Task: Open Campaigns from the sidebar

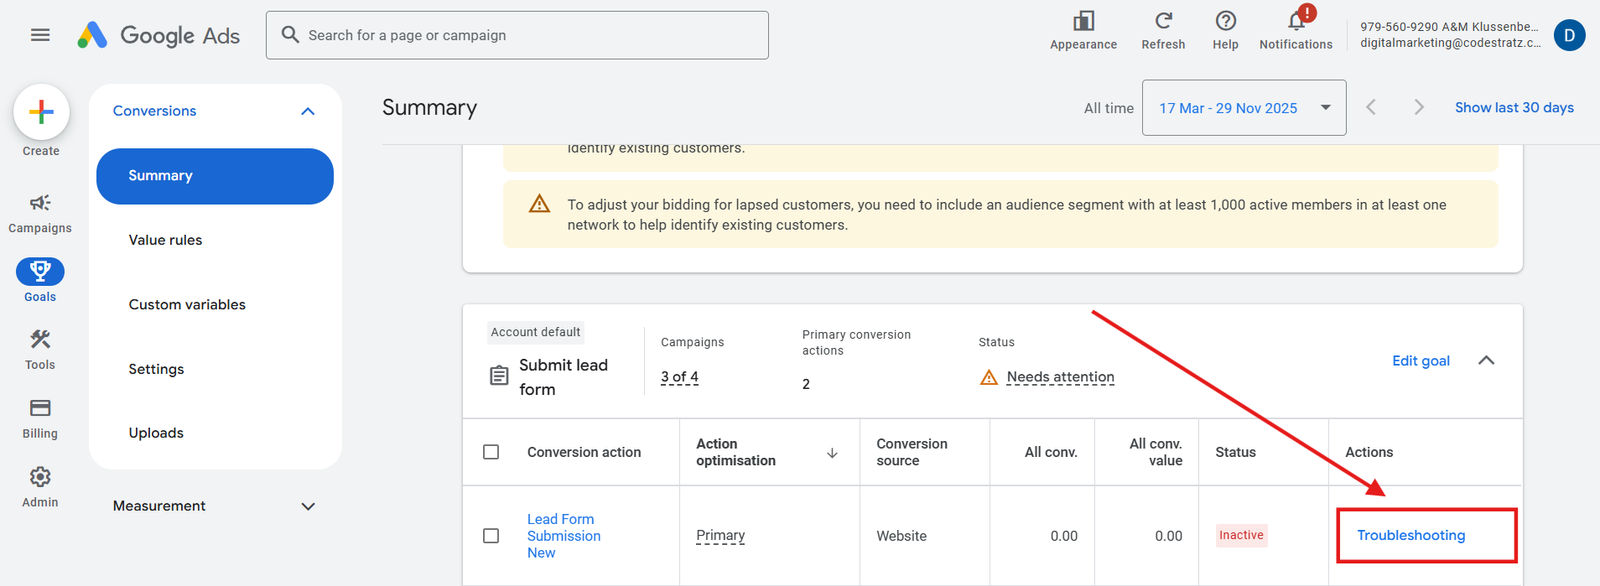Action: pos(40,214)
